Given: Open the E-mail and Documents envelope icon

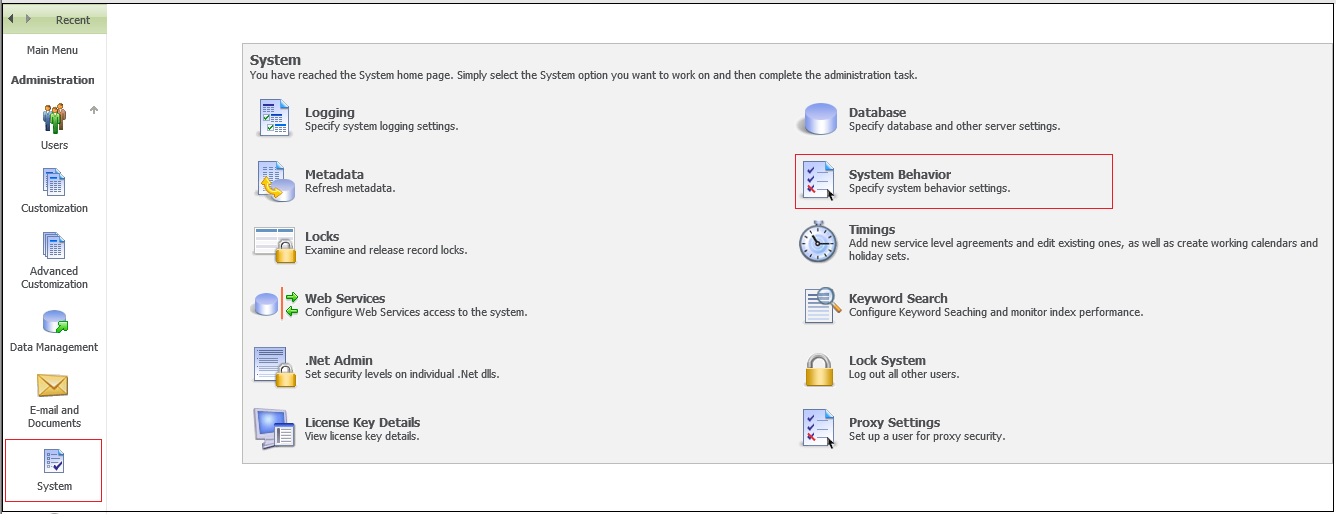Looking at the screenshot, I should [x=53, y=385].
